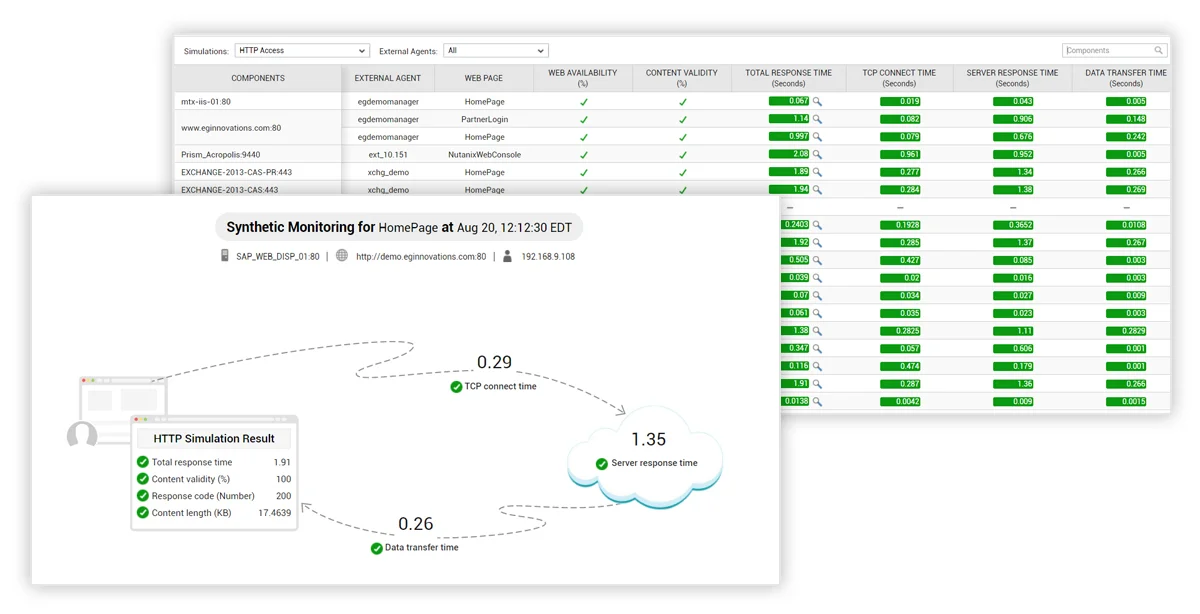Select component Prism_Acropolis:9440
The image size is (1200, 614).
point(220,155)
